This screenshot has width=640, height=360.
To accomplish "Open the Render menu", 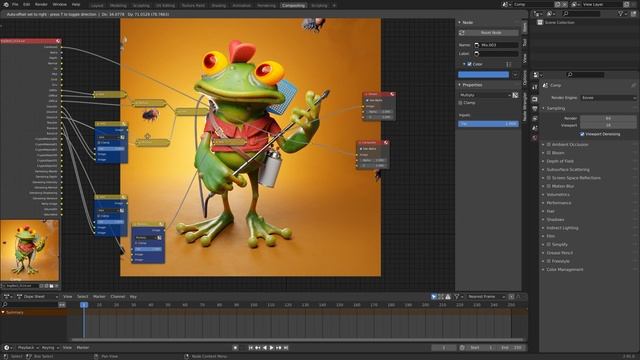I will (41, 4).
